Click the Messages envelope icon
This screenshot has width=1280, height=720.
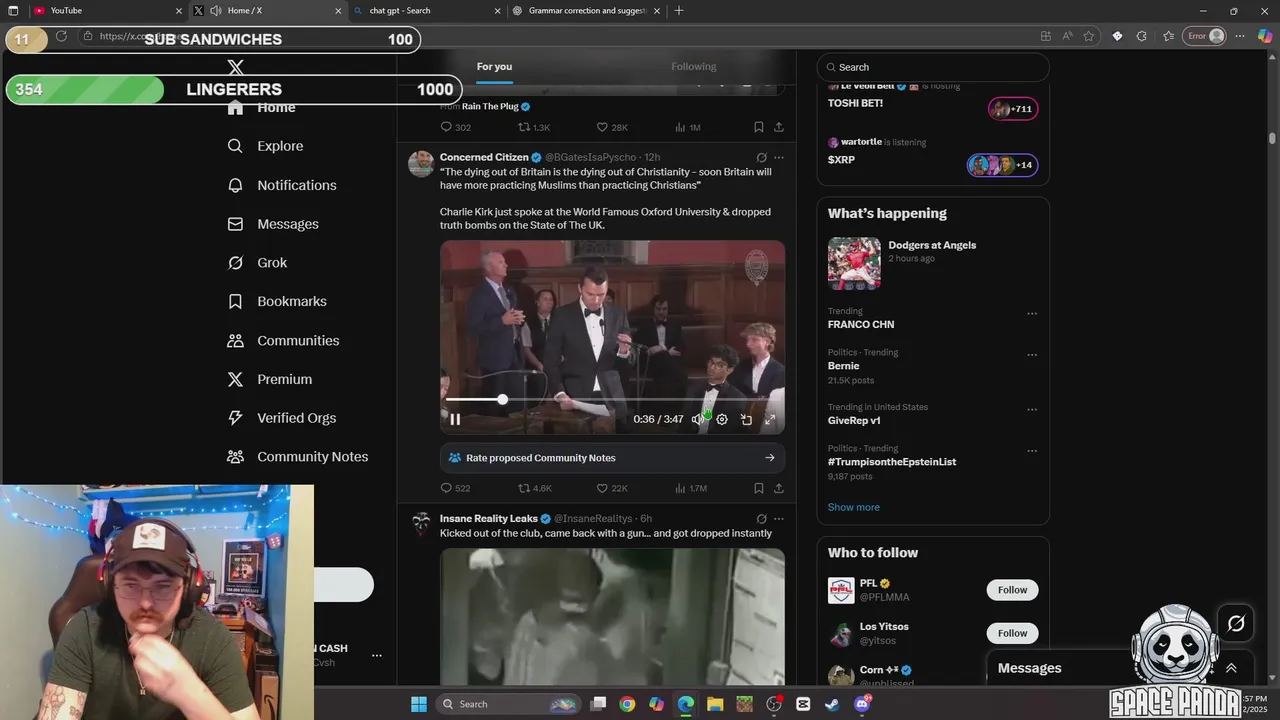pyautogui.click(x=235, y=224)
